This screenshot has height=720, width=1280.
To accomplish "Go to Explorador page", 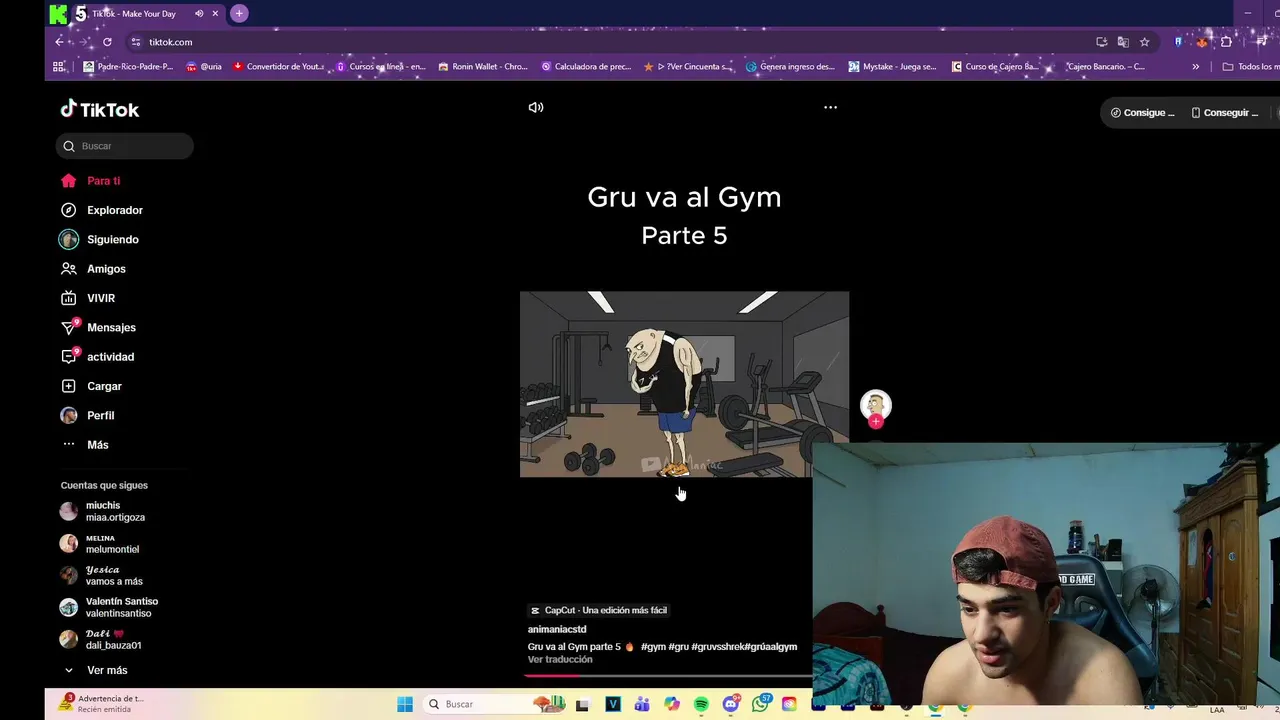I will pyautogui.click(x=101, y=210).
